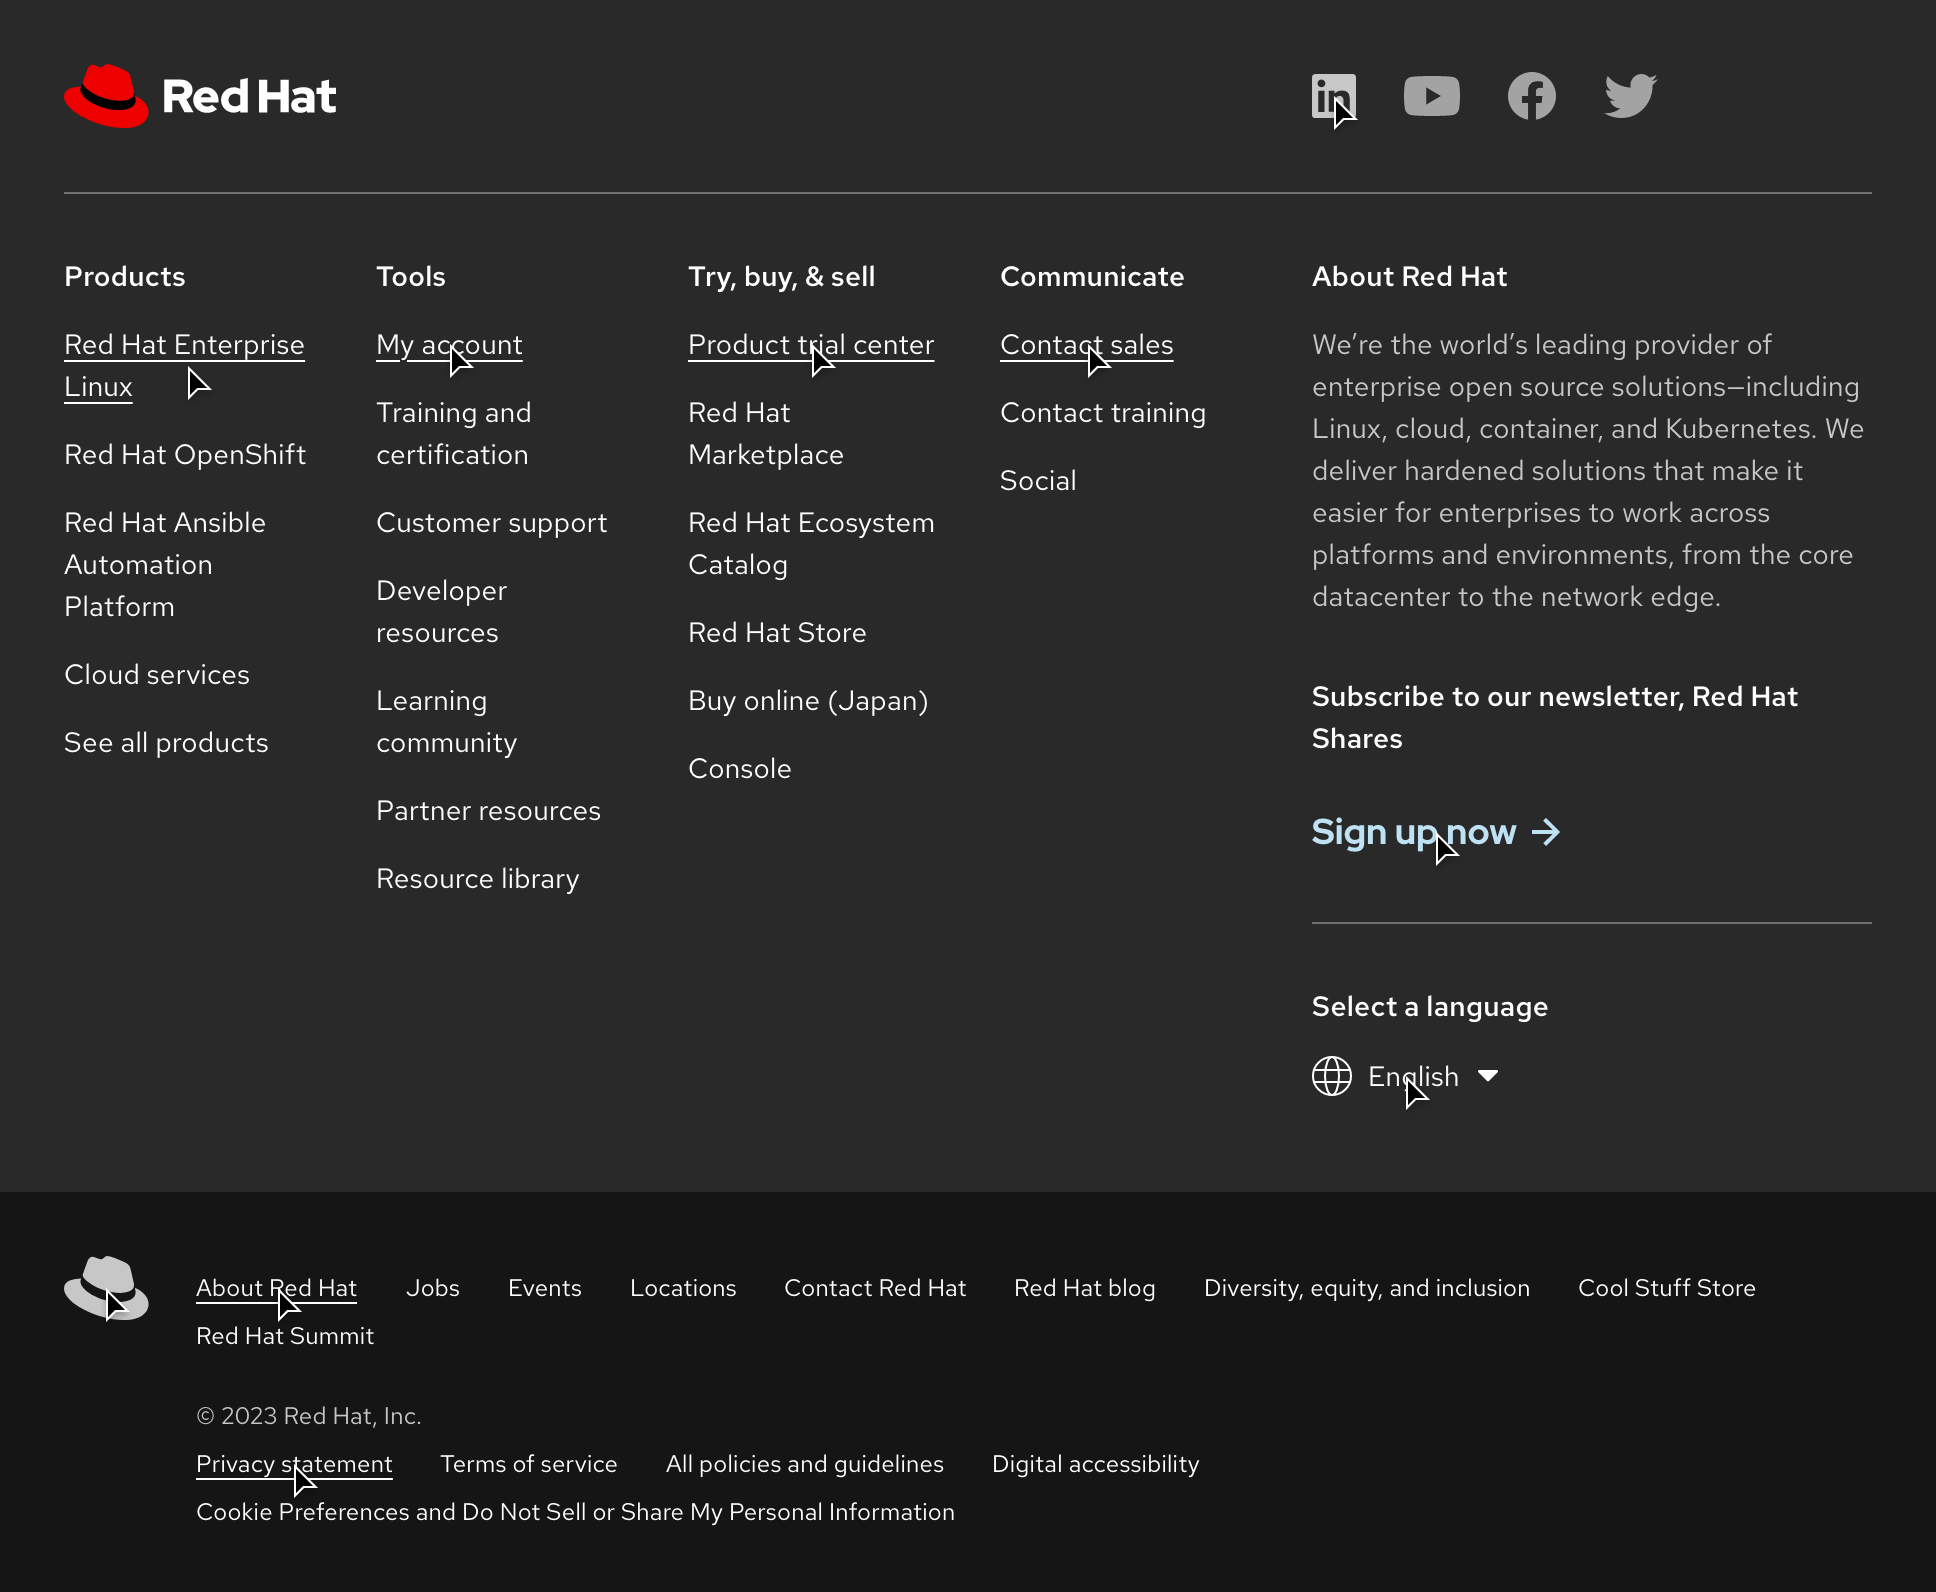Open Cookie Preferences toggle settings
Screen dimensions: 1936x1592
(576, 1512)
